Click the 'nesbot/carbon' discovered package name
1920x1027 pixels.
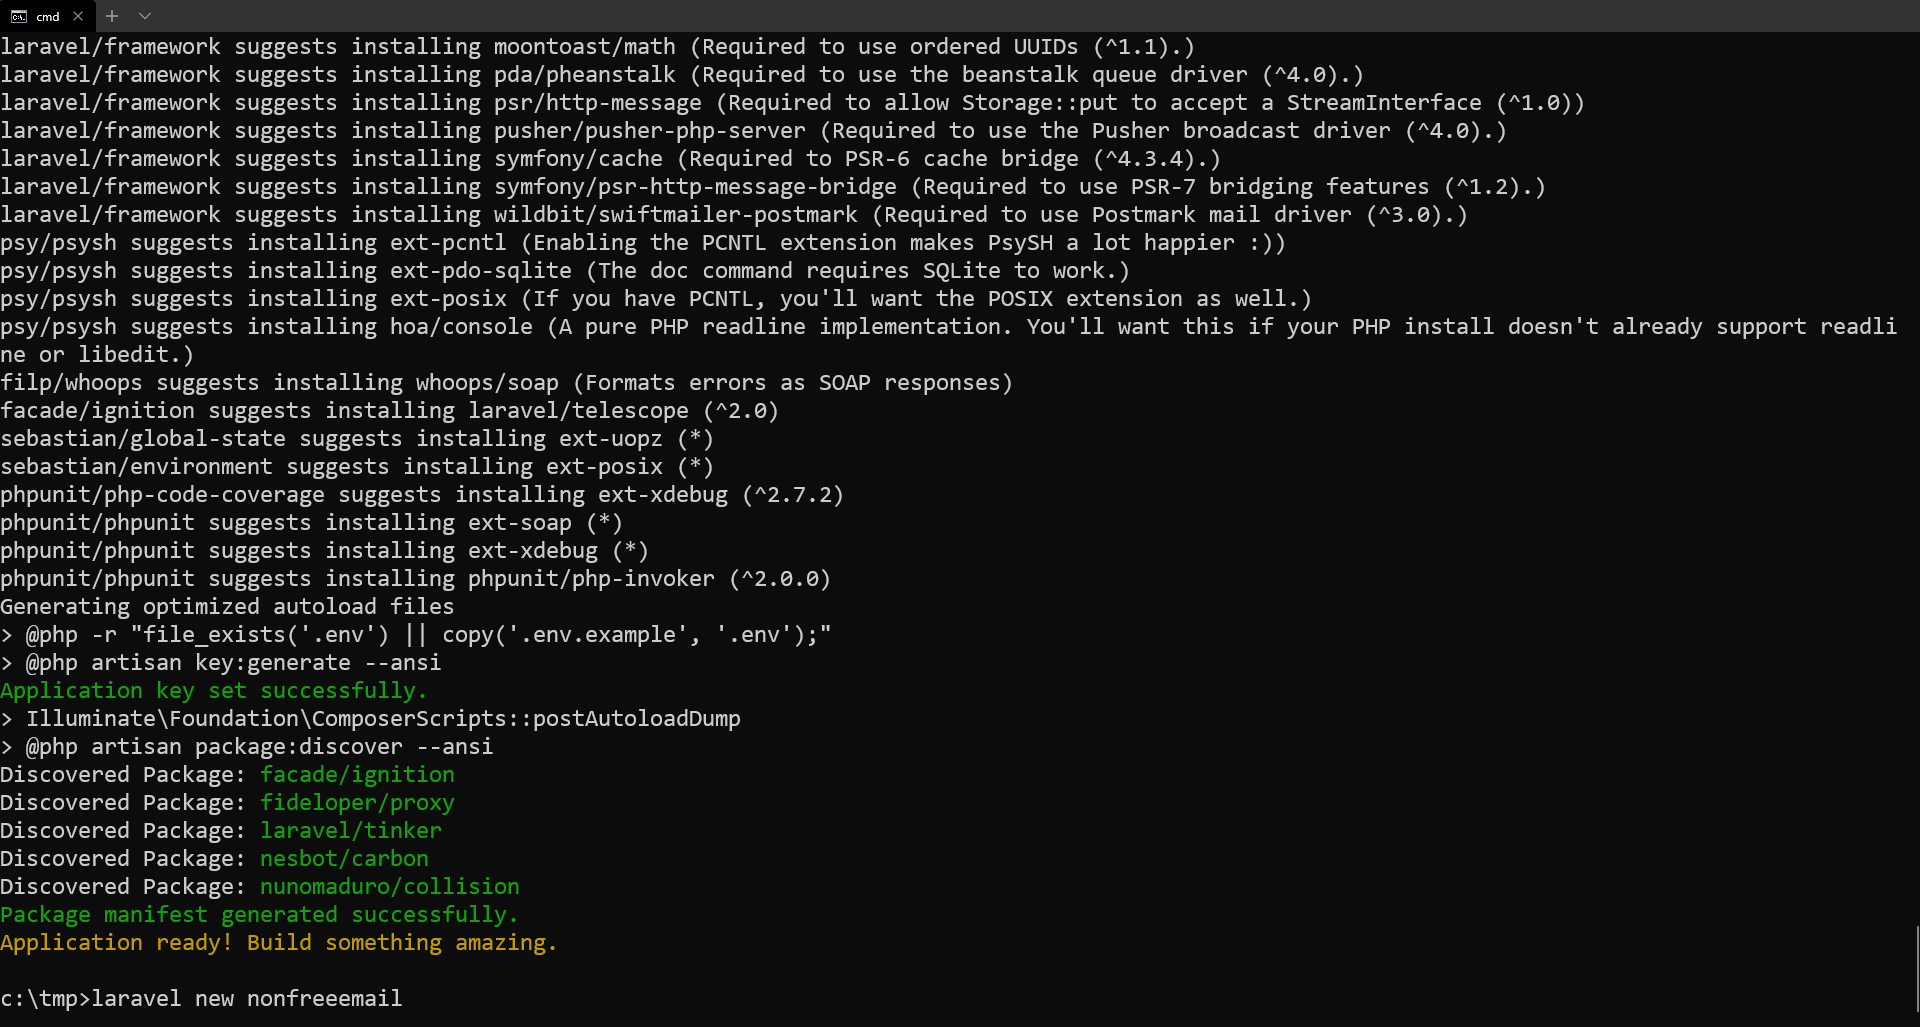(344, 858)
